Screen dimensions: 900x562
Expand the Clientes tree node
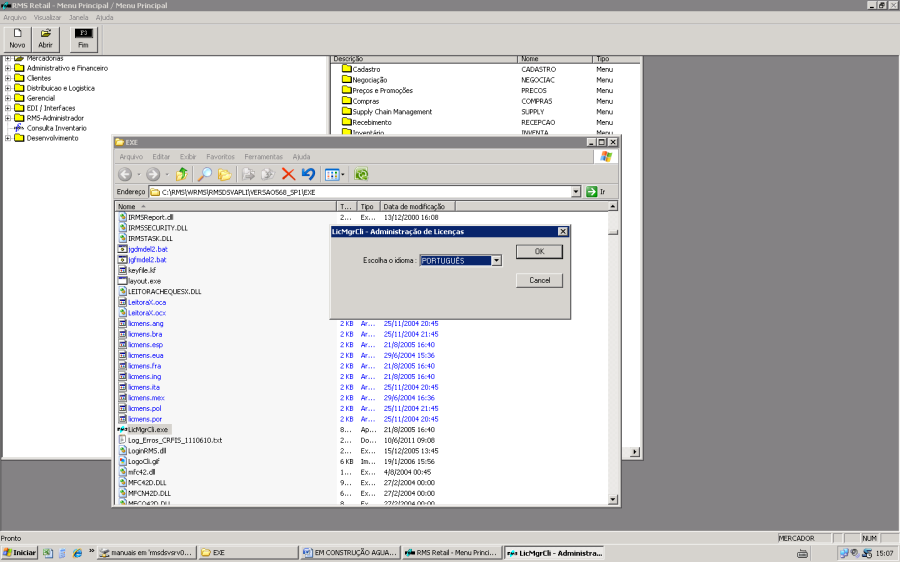tap(8, 78)
